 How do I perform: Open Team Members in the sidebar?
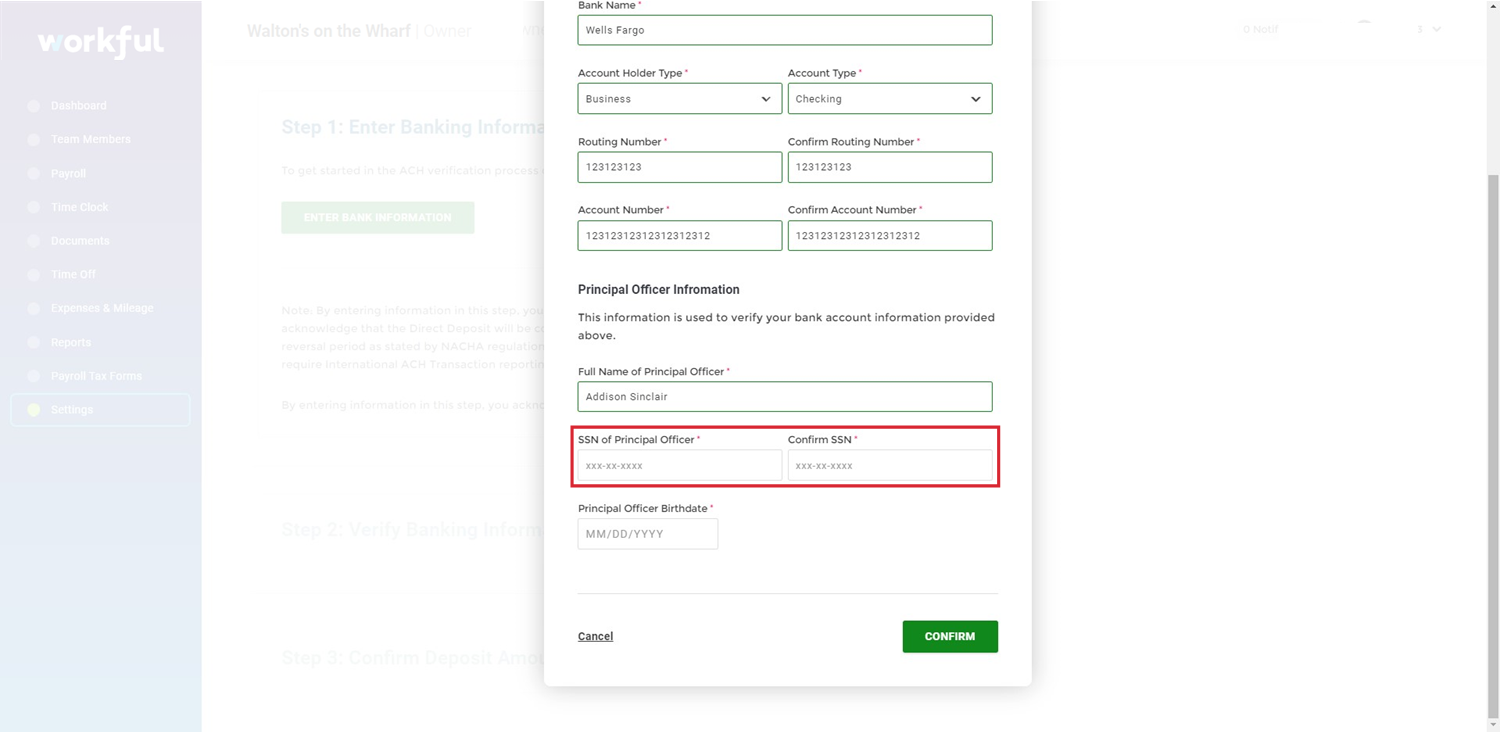tap(91, 139)
